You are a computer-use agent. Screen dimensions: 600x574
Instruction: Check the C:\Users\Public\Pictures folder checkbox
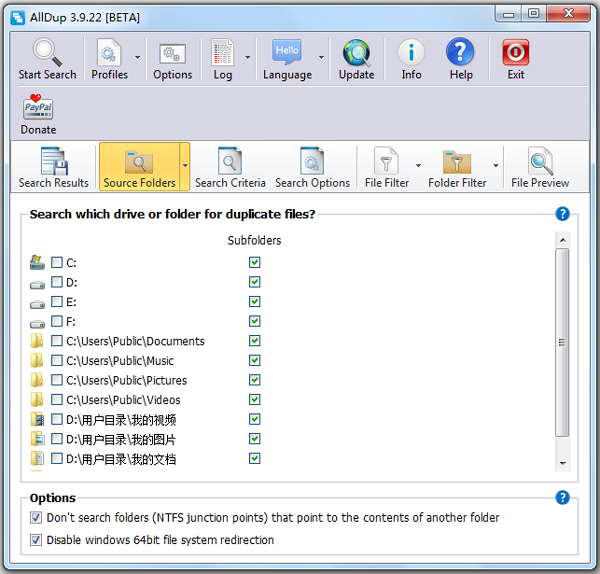tap(57, 380)
